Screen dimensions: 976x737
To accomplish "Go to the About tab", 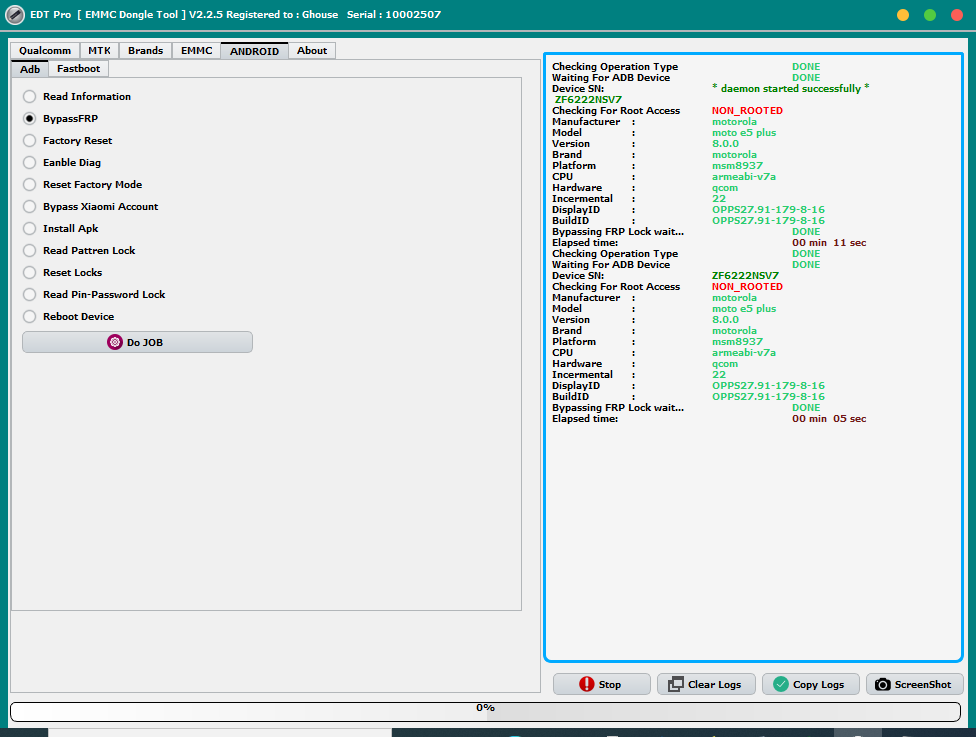I will click(312, 51).
